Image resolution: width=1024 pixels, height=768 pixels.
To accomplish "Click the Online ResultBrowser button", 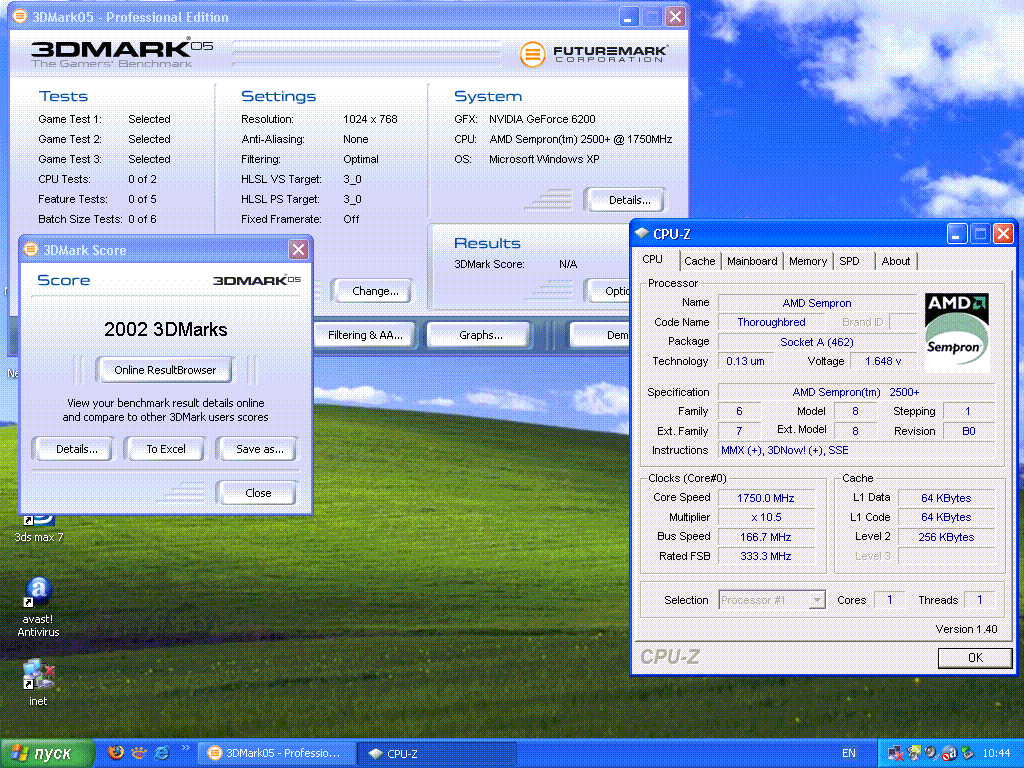I will 165,370.
